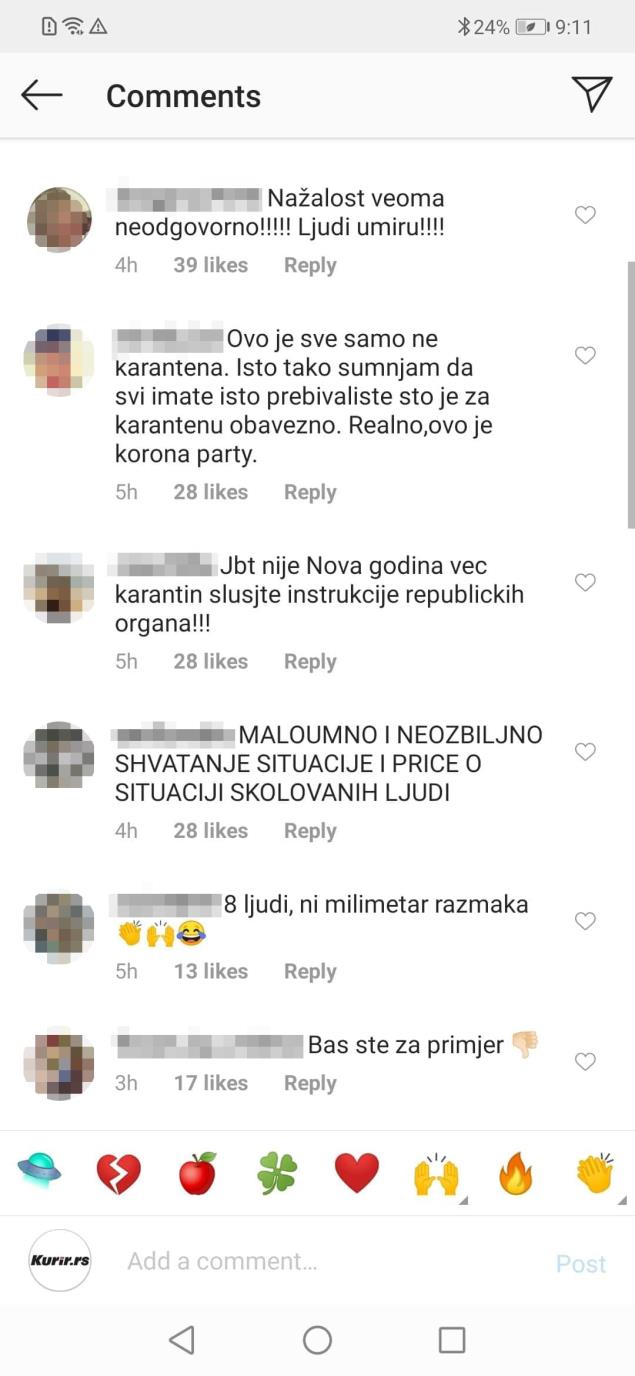Insert the fire emoji
Viewport: 635px width, 1376px height.
pos(516,1173)
